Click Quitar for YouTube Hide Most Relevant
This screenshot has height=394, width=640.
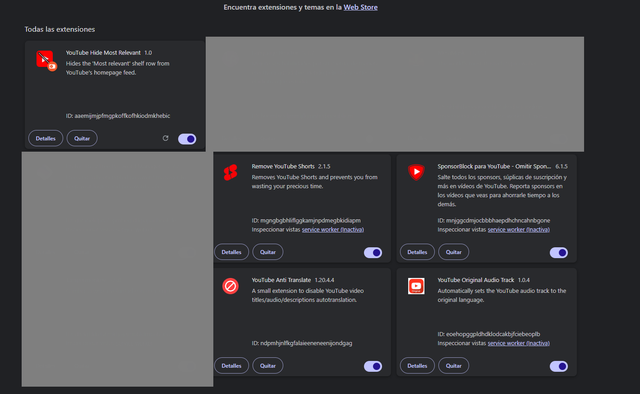tap(82, 138)
